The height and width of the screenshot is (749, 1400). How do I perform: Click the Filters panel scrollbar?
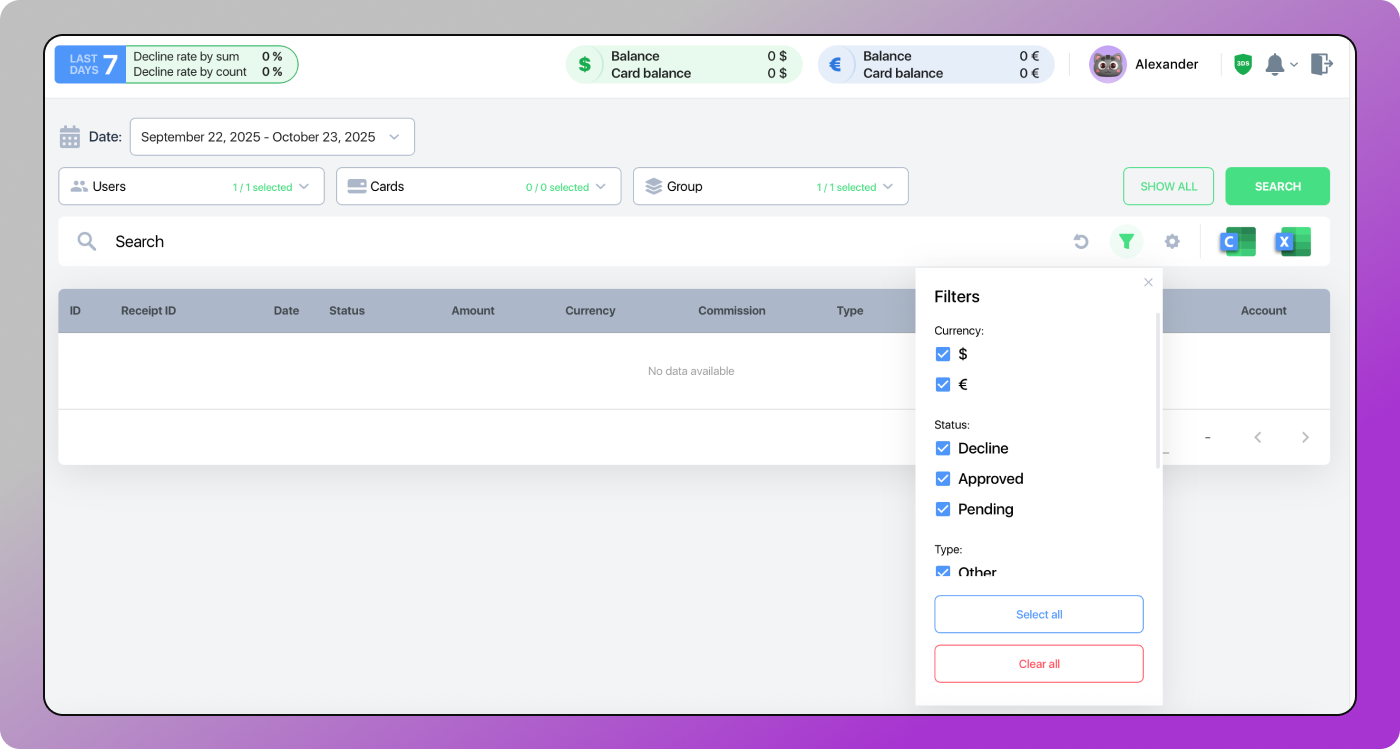tap(1158, 390)
